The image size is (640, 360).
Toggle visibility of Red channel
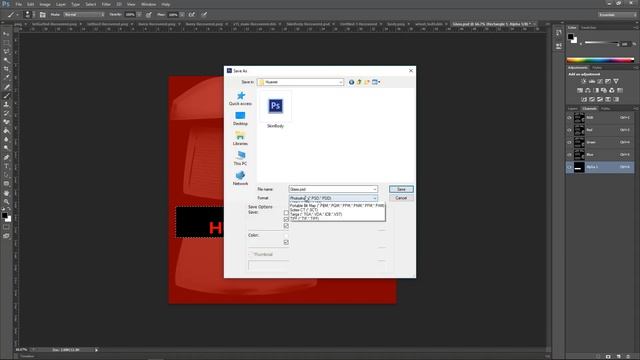pos(569,130)
